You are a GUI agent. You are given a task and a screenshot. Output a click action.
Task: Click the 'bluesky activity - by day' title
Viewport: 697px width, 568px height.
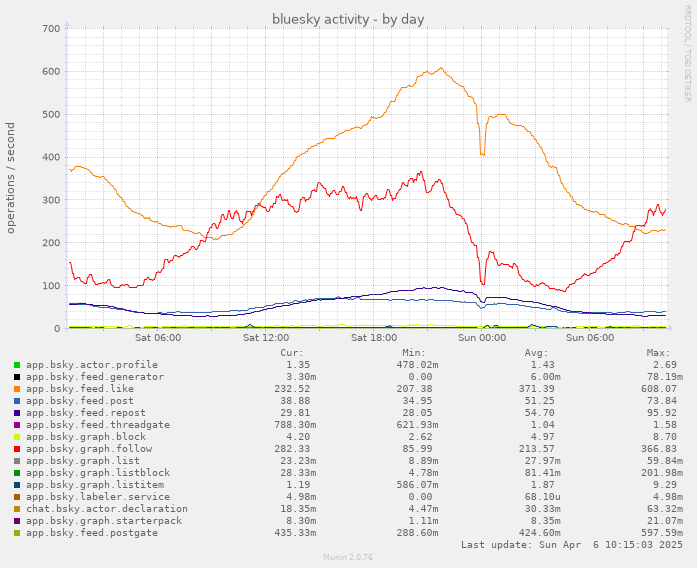[x=348, y=19]
